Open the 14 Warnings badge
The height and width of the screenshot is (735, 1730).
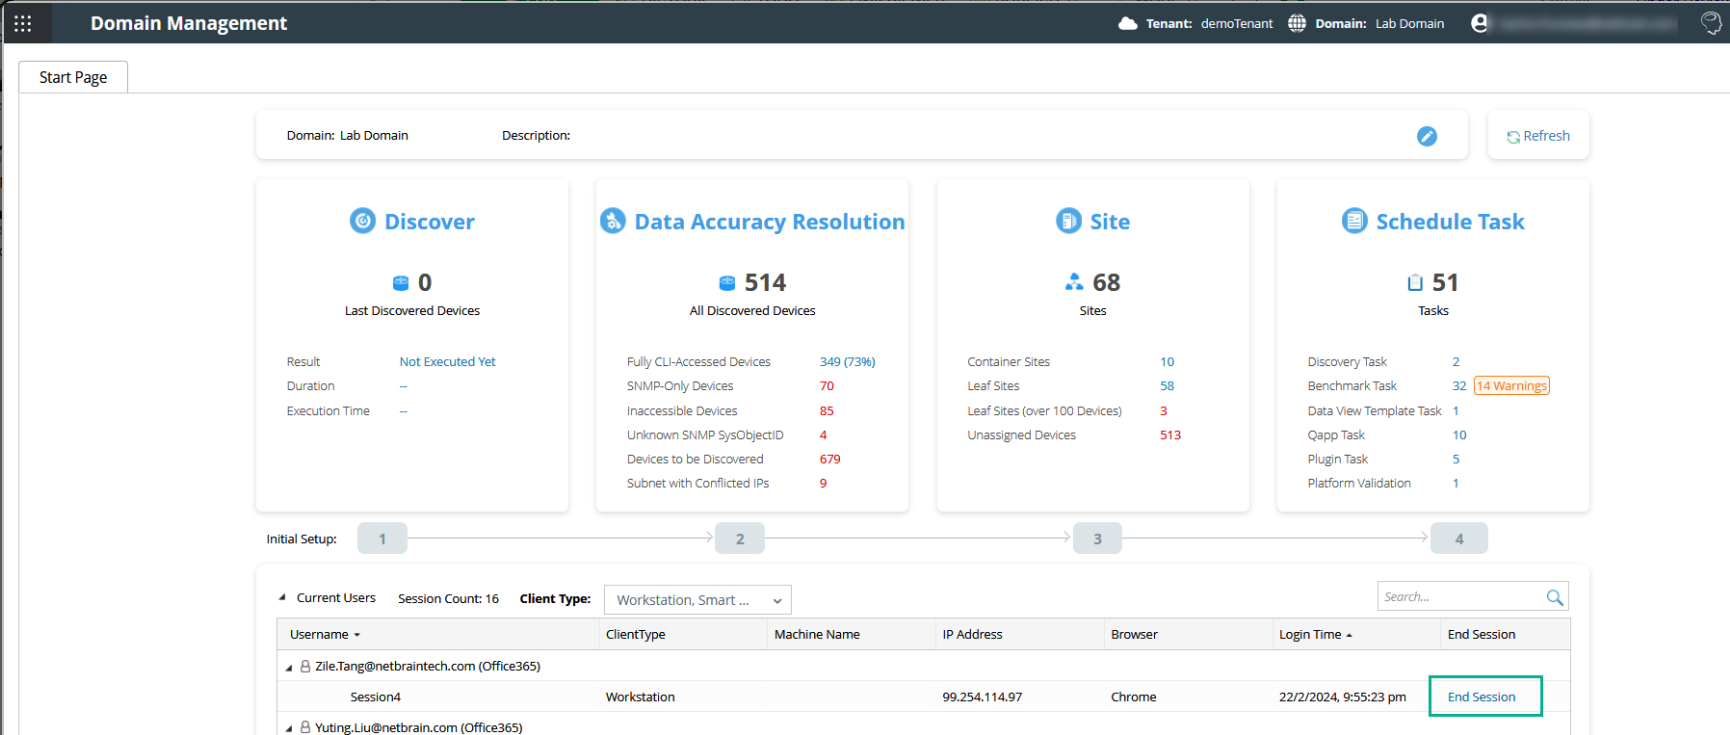point(1511,386)
